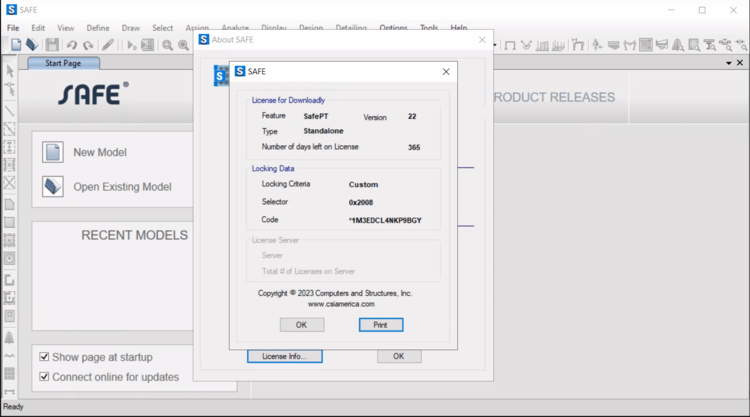
Task: Click the Print button in license dialog
Action: click(380, 325)
